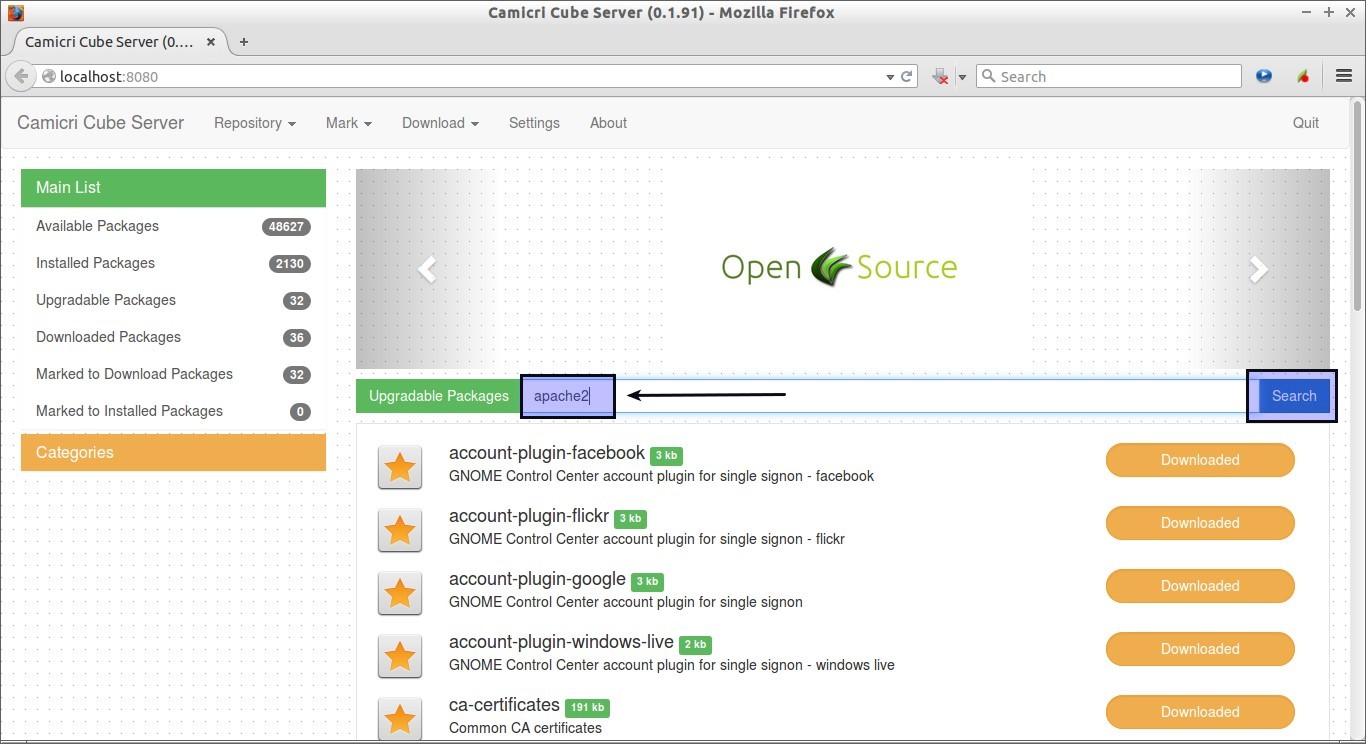1366x744 pixels.
Task: Click Downloaded button for ca-certificates
Action: (1200, 712)
